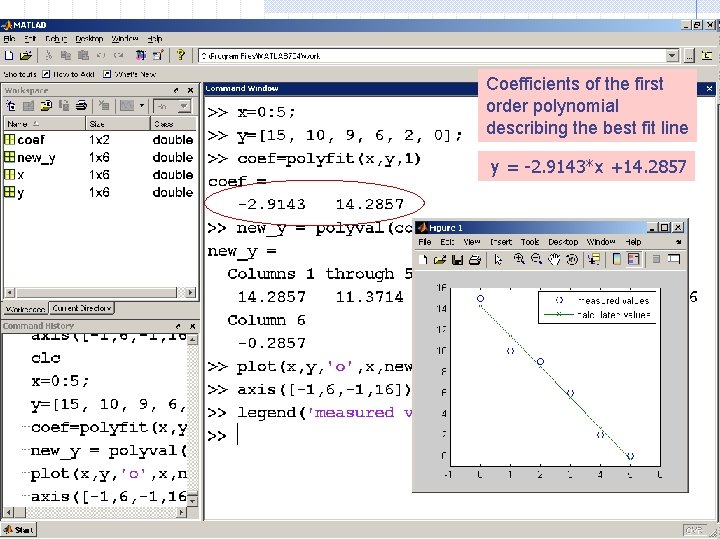Click the Copy icon in MATLAB toolbar
Screen dimensions: 720x540
coord(66,56)
